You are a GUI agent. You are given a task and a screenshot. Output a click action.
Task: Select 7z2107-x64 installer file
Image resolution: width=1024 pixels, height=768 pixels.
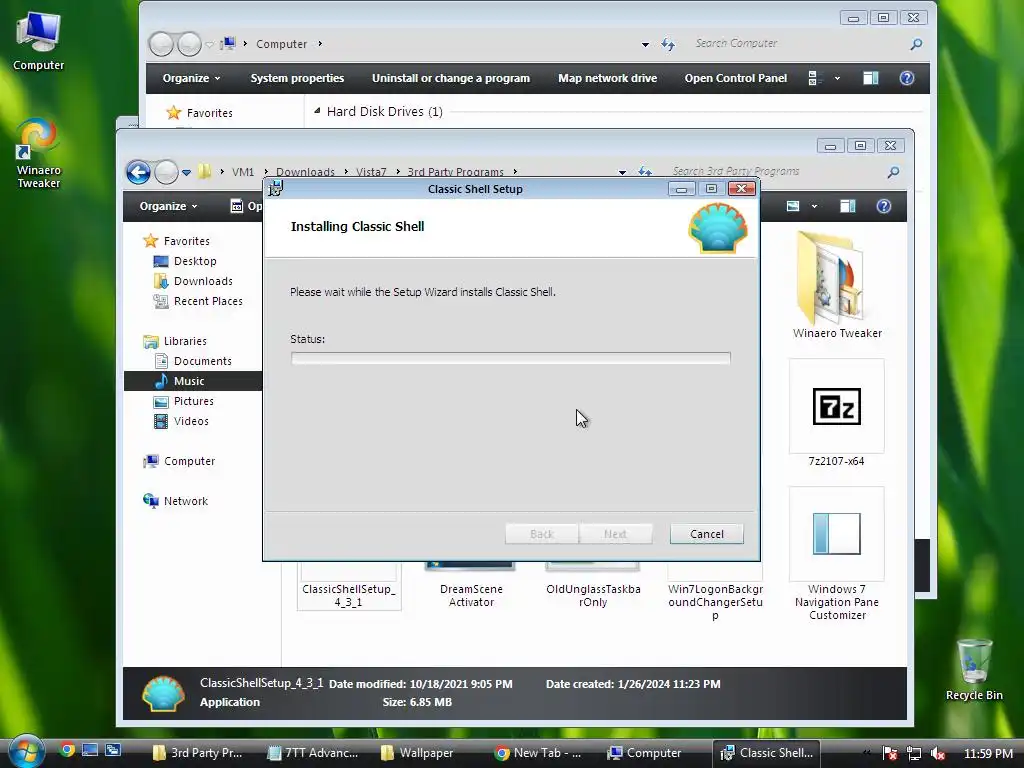pyautogui.click(x=837, y=413)
